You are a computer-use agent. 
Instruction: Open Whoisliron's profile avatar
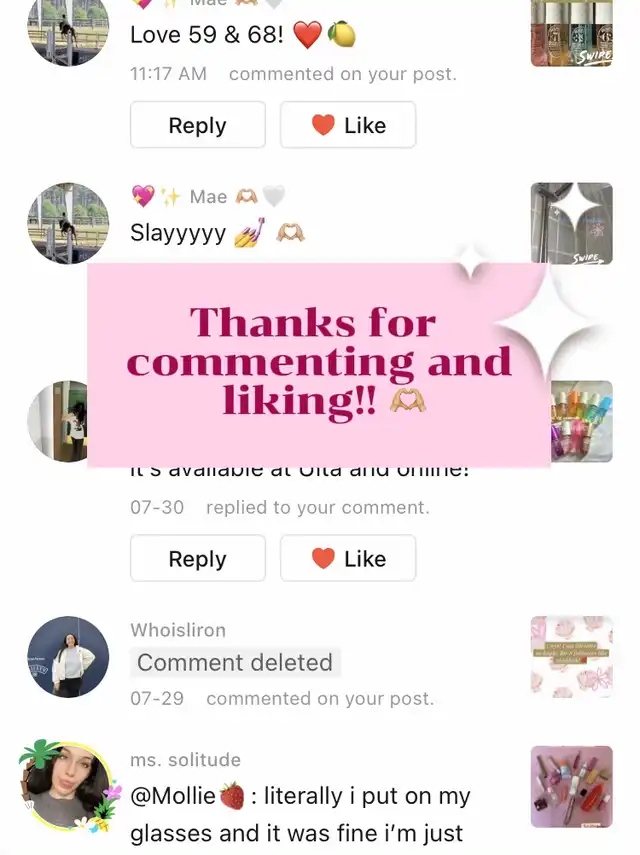pyautogui.click(x=68, y=657)
